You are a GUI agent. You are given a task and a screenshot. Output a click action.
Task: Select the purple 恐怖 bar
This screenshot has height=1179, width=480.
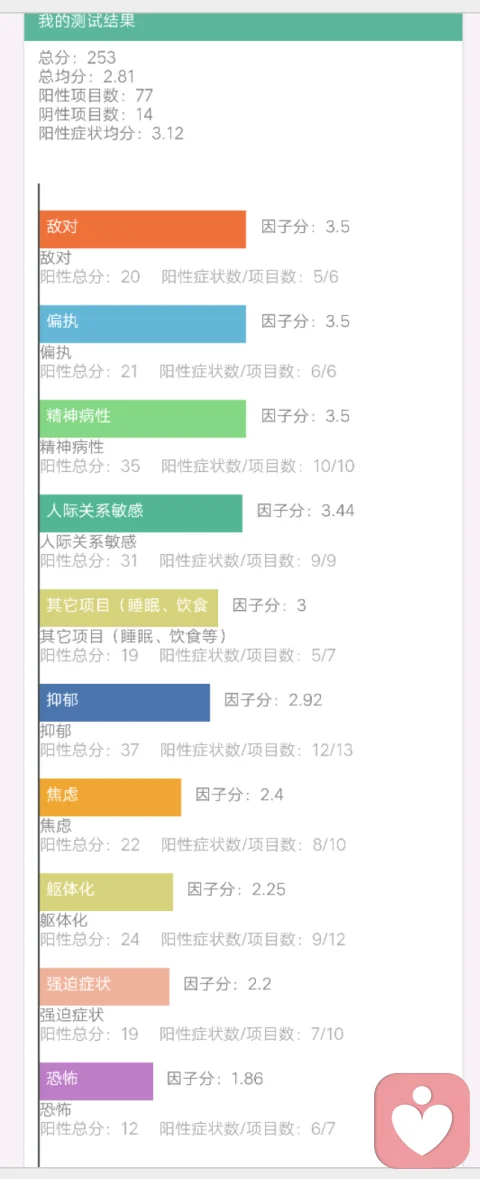[96, 1082]
